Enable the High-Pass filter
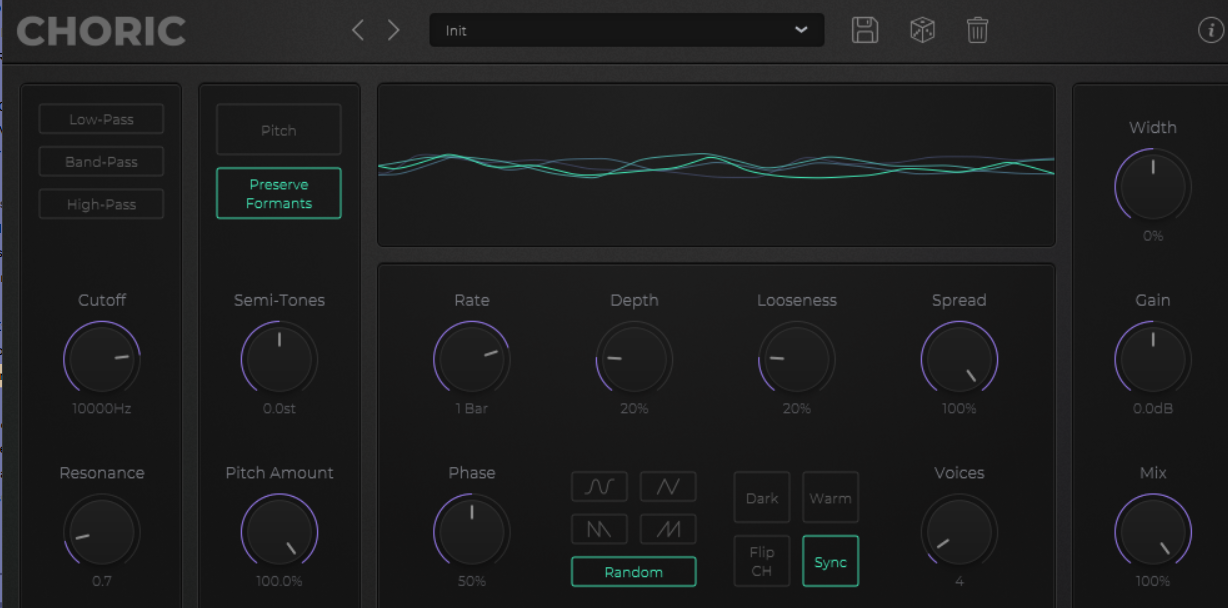Screen dimensions: 1228x608 pos(101,204)
